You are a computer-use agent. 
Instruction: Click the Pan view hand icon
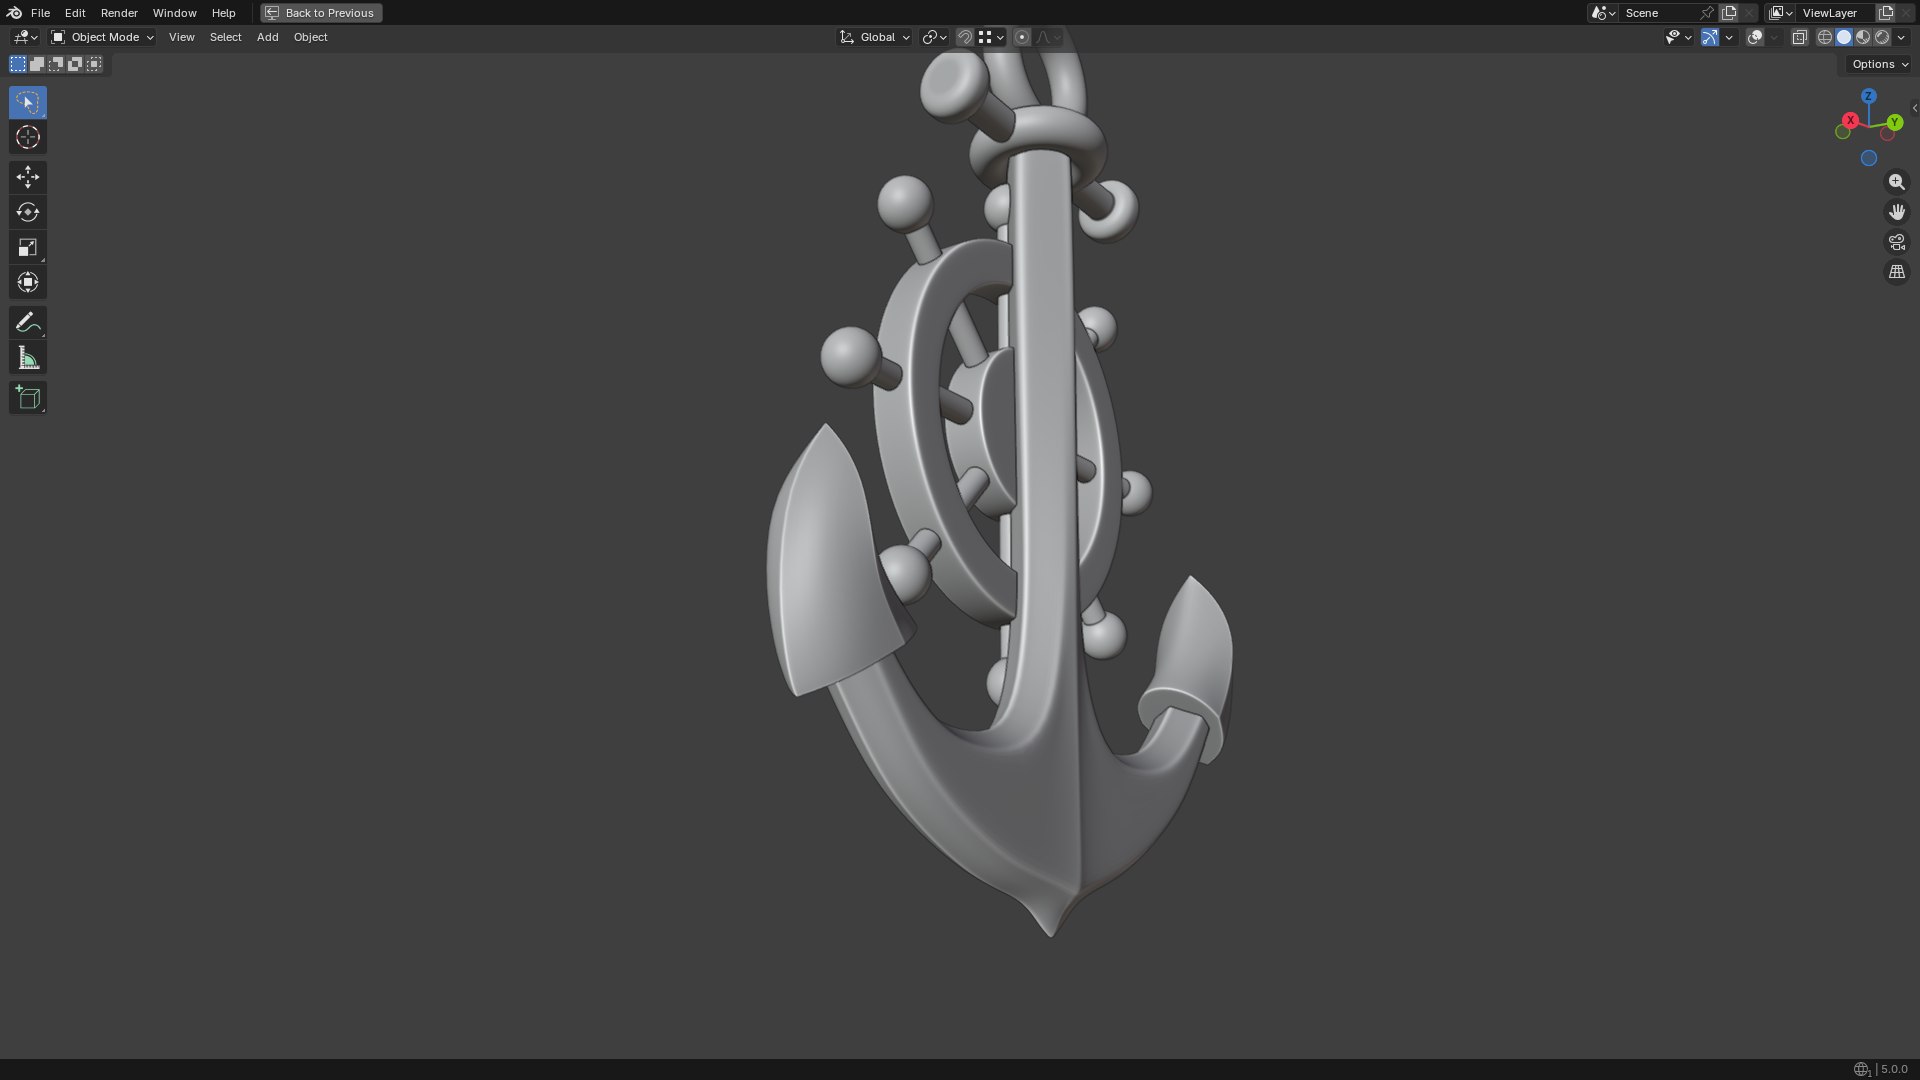(x=1896, y=212)
